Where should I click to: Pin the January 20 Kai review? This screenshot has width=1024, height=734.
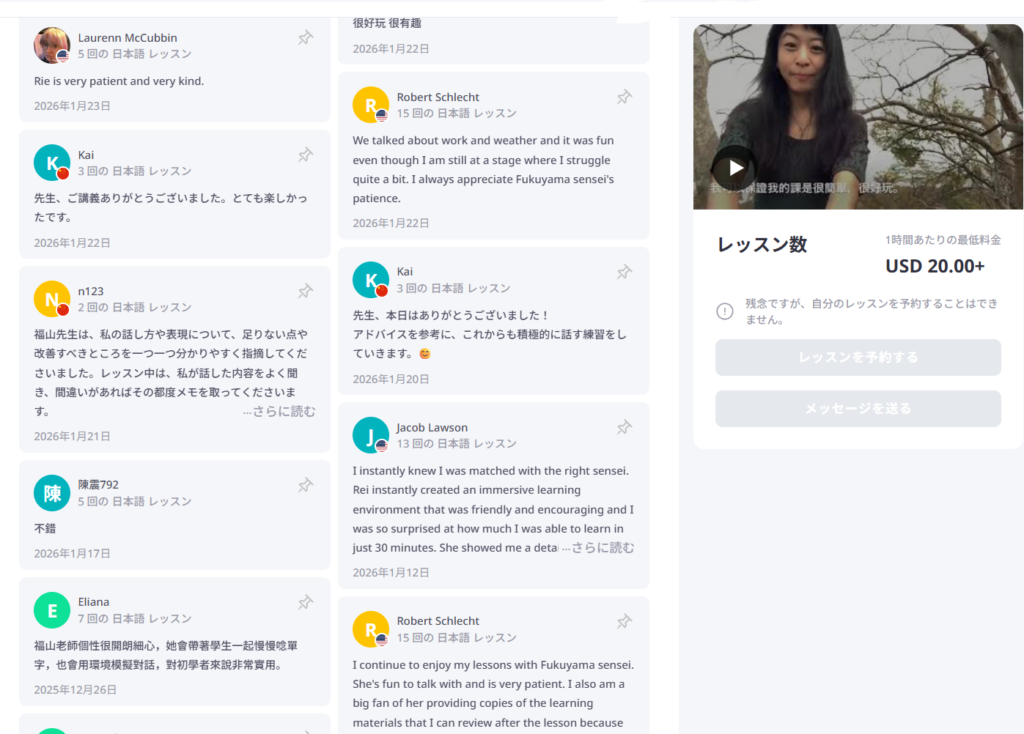(x=624, y=272)
